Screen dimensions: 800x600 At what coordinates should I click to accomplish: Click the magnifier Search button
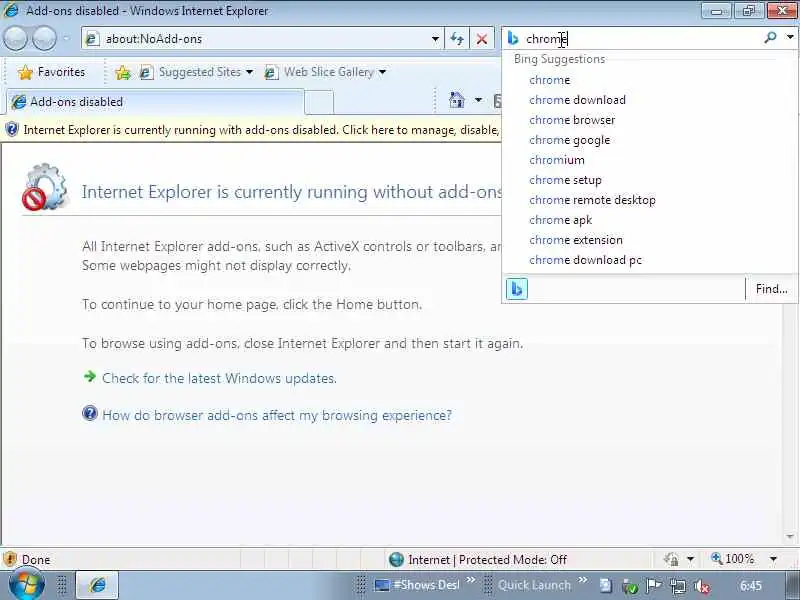(770, 38)
